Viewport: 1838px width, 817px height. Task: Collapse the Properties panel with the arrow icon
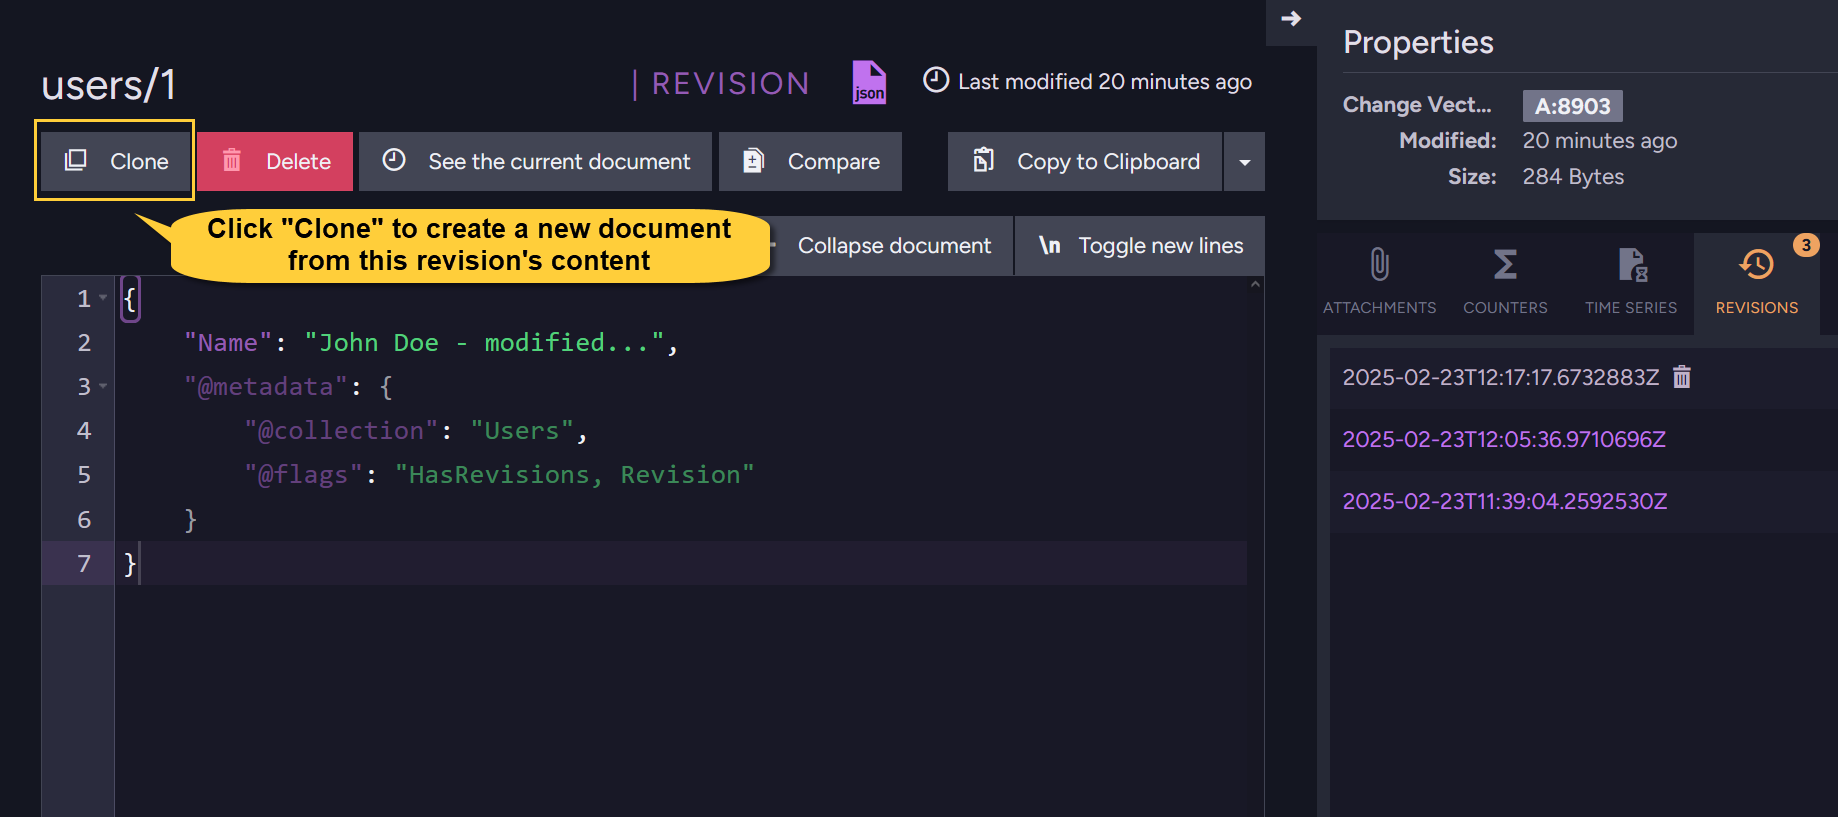click(1291, 19)
